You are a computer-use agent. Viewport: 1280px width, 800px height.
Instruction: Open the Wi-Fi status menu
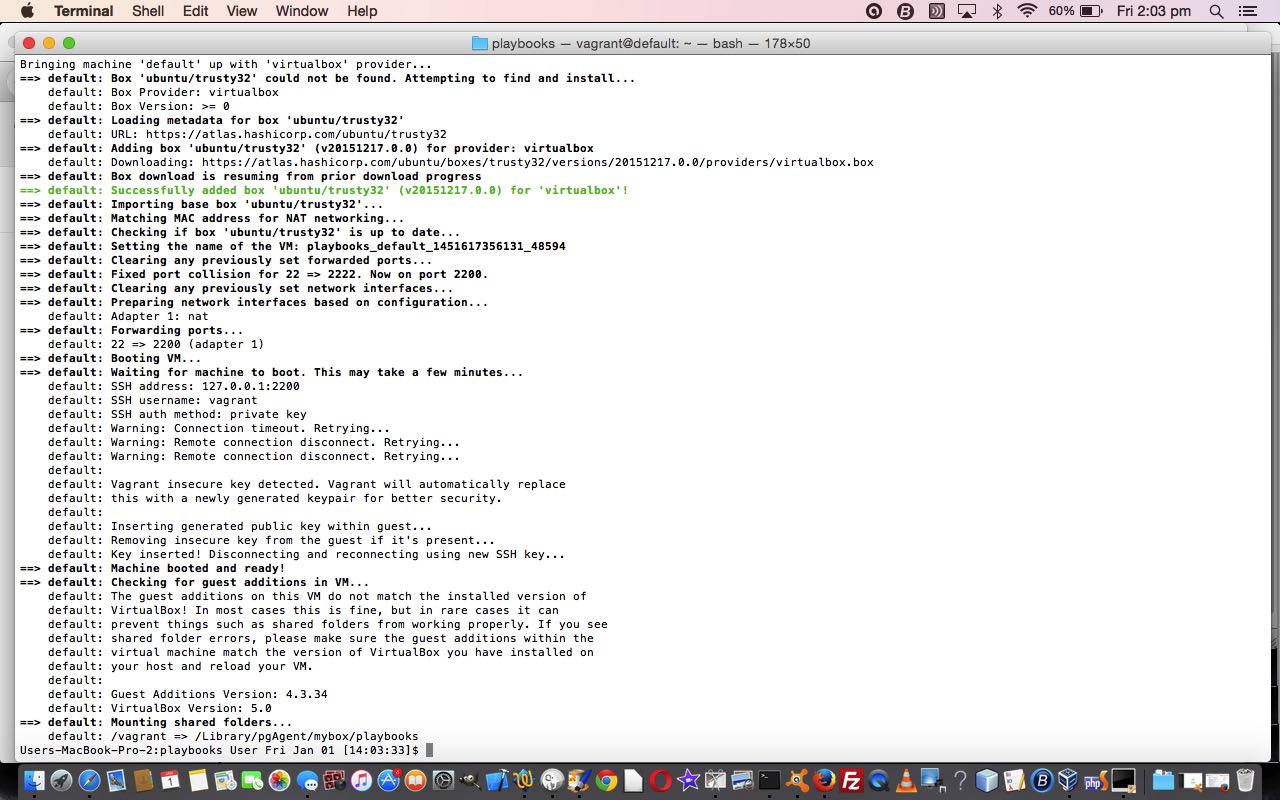tap(1027, 11)
